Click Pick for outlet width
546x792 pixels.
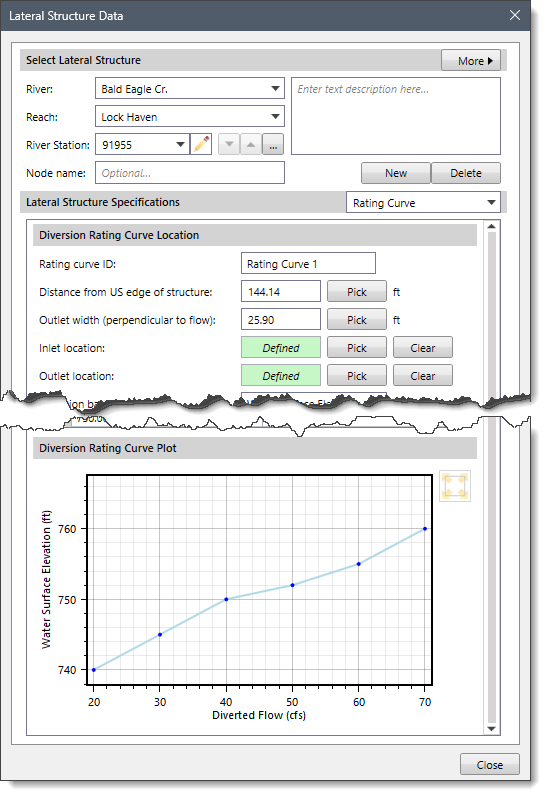click(x=357, y=320)
